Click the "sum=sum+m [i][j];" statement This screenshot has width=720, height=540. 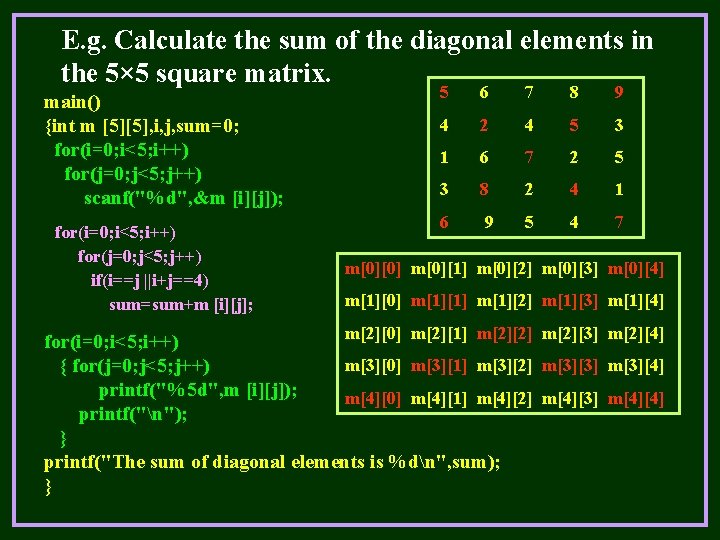(181, 305)
